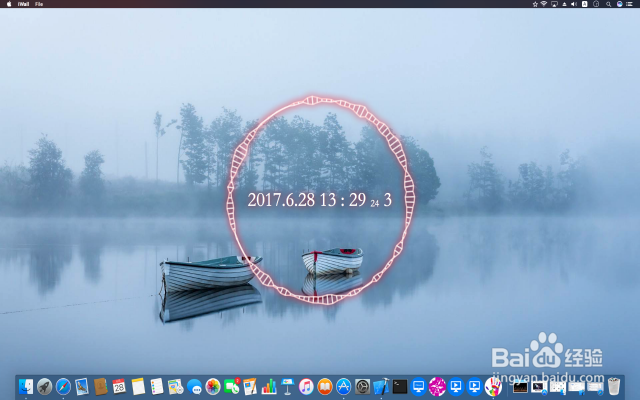Open Safari compass icon in Dock

pyautogui.click(x=63, y=386)
